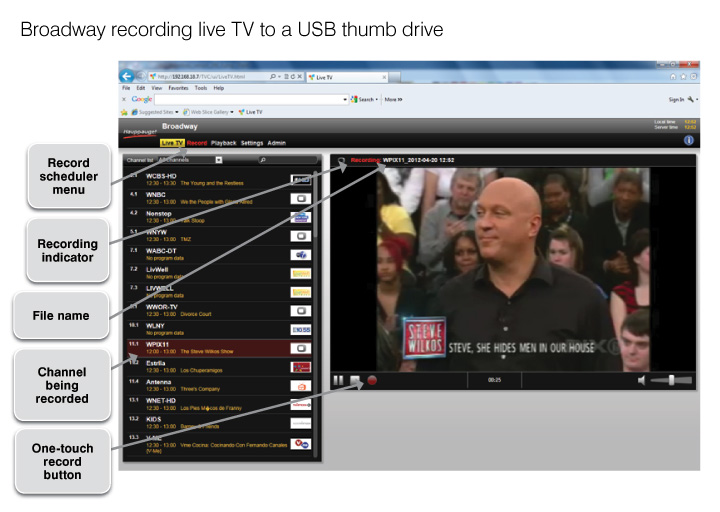Open the Record scheduler tab
Screen dimensions: 720x512
196,143
